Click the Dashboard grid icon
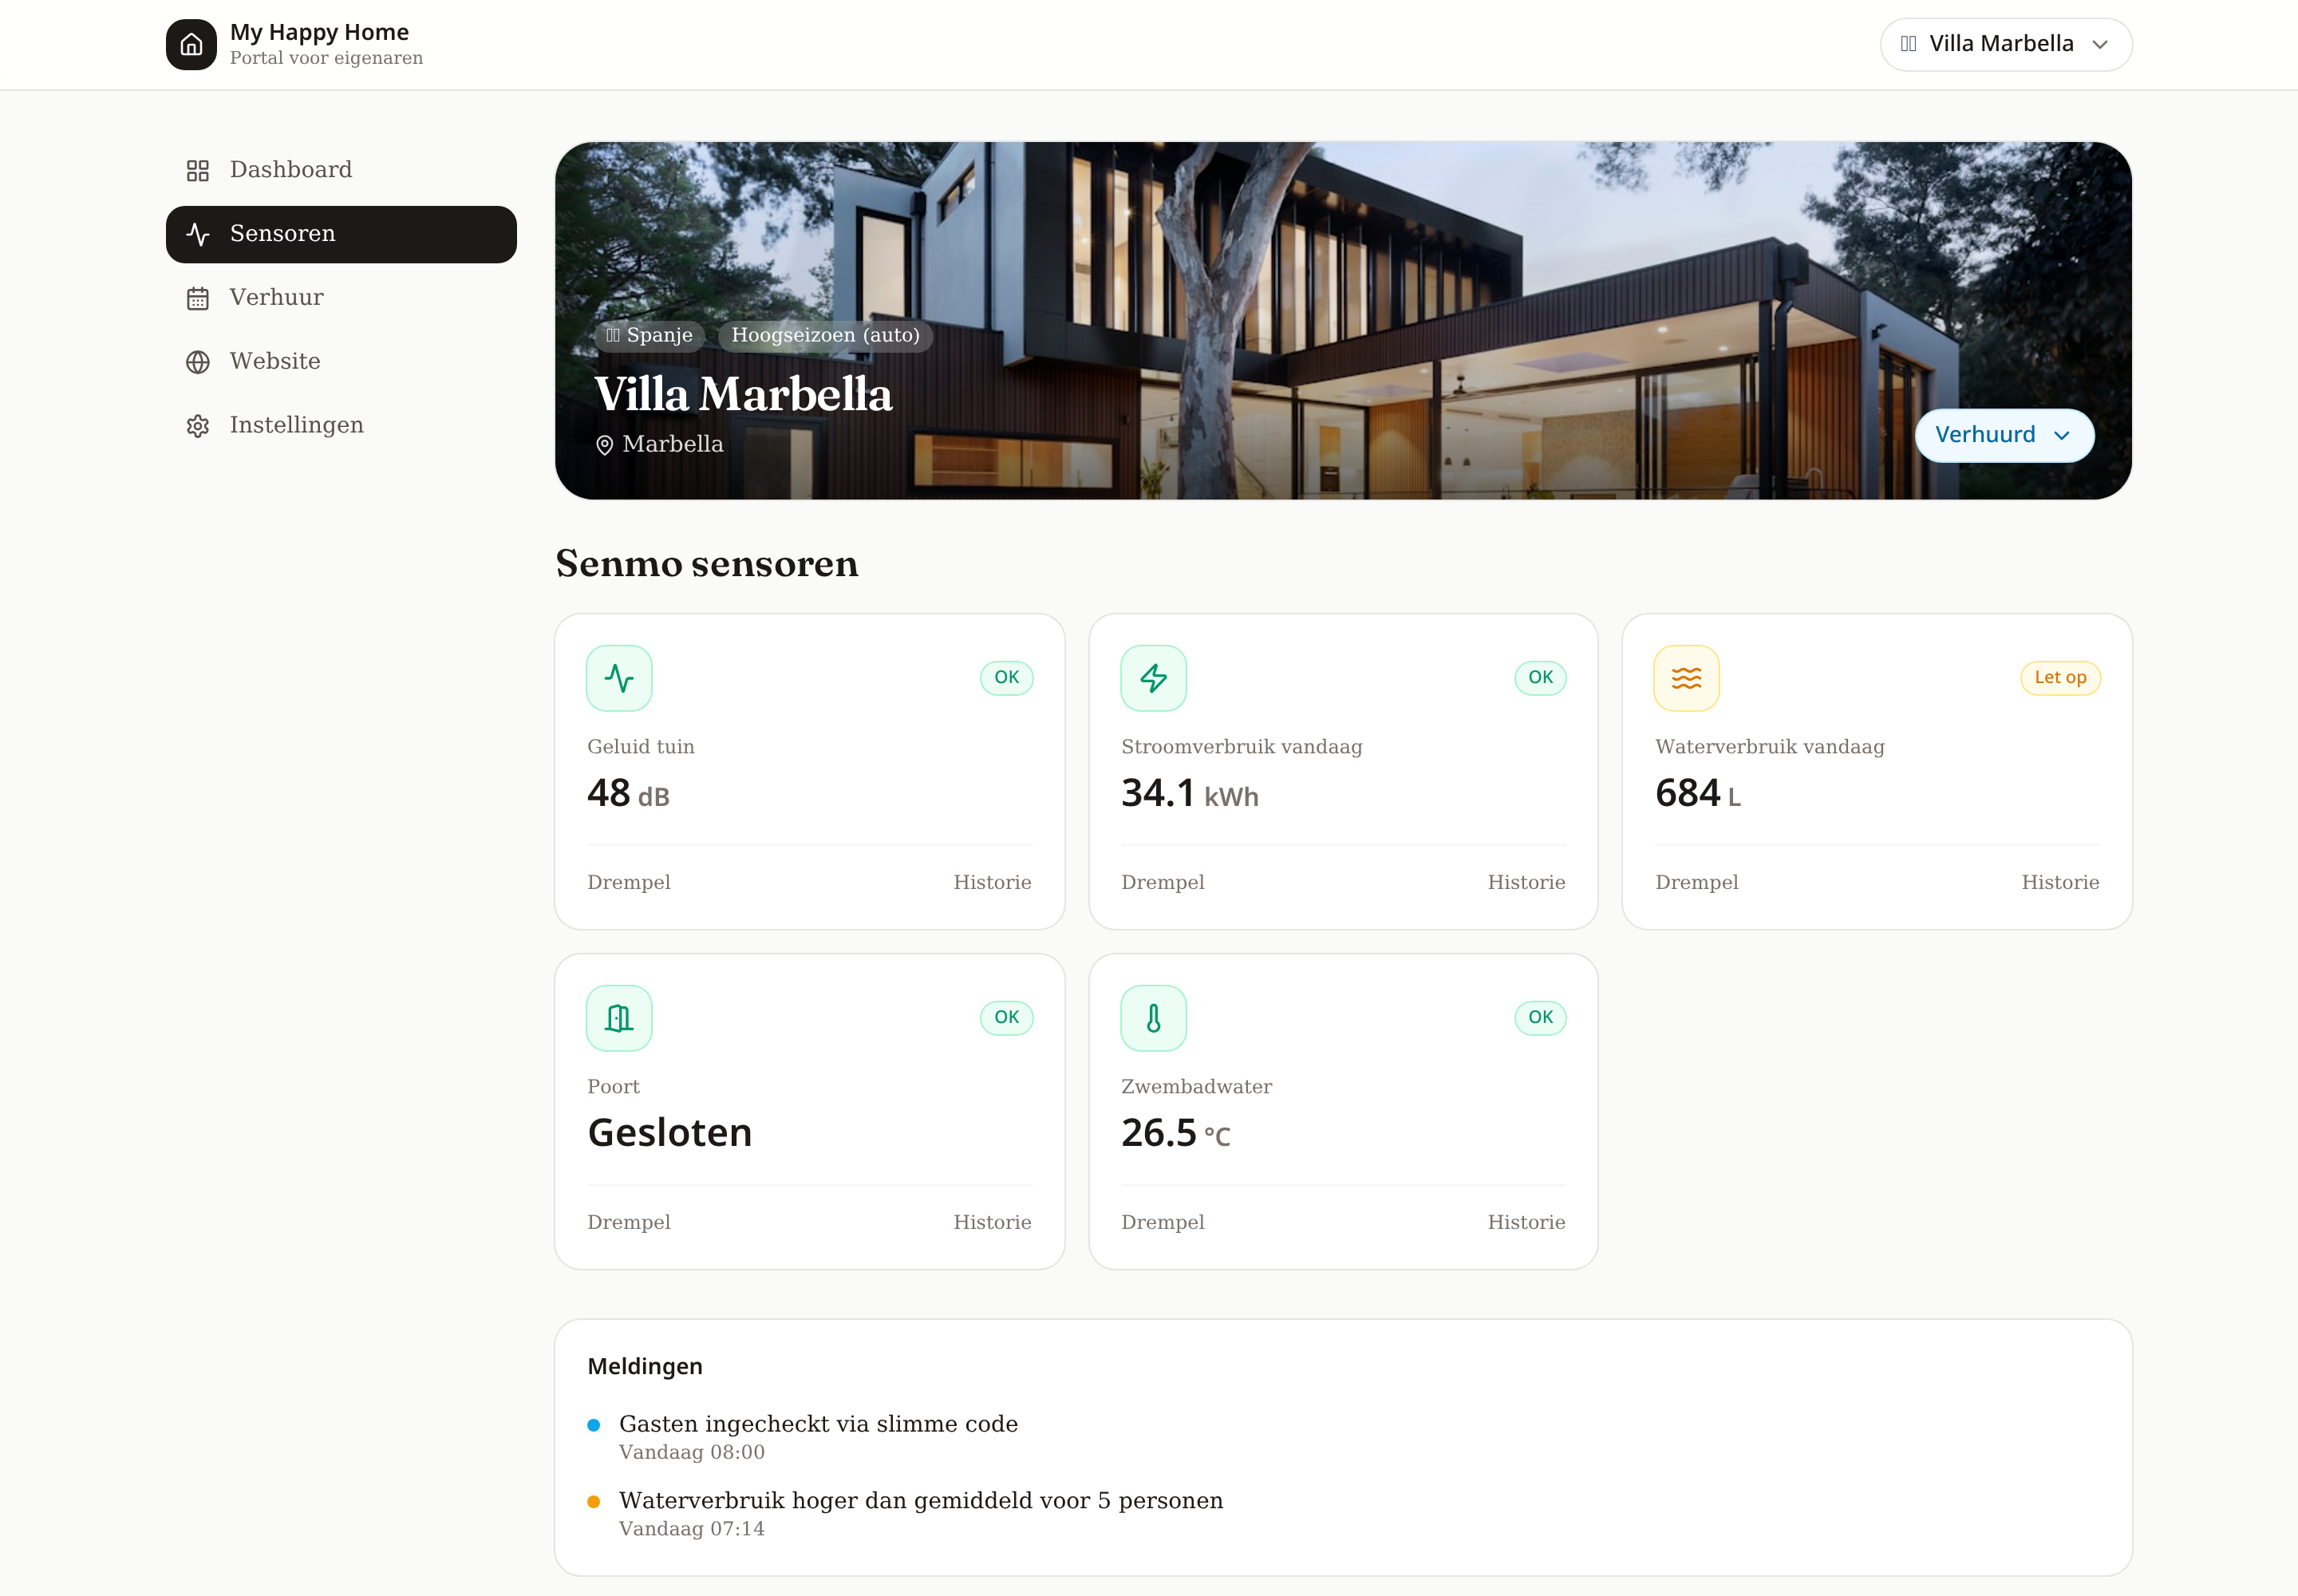Image resolution: width=2298 pixels, height=1596 pixels. (198, 170)
